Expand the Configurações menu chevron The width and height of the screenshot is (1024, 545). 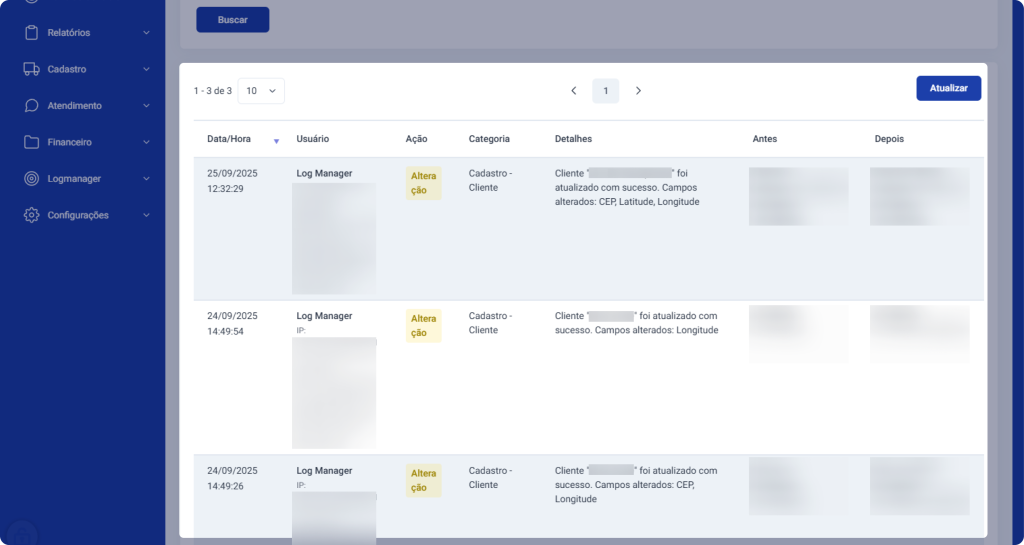tap(147, 215)
